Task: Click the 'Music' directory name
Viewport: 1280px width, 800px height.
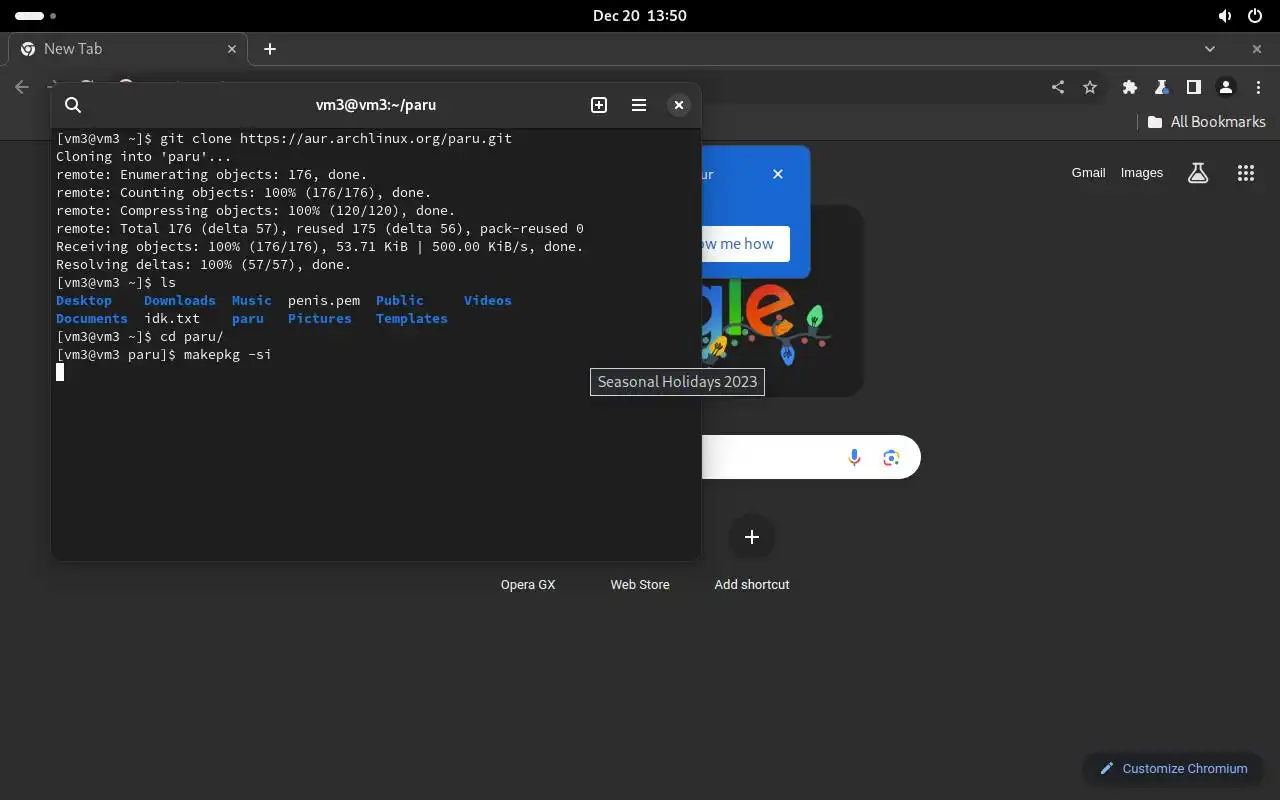Action: click(252, 301)
